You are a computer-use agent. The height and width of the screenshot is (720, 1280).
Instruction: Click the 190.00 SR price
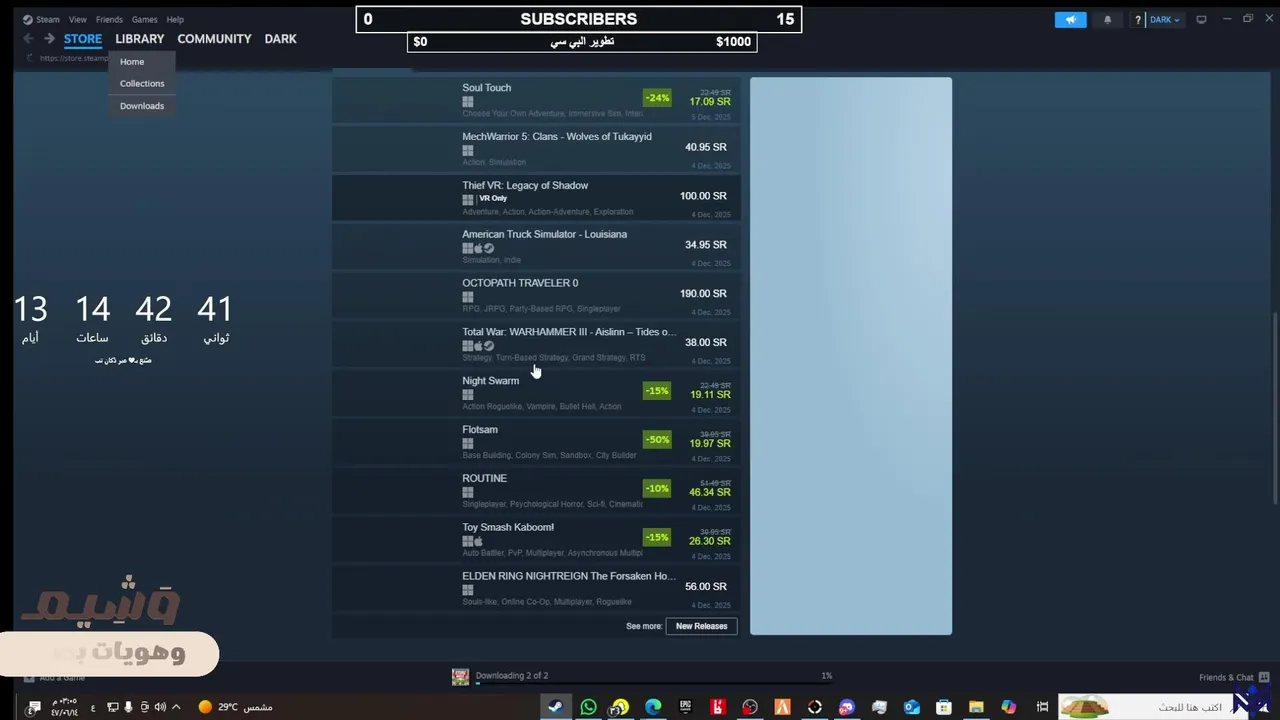click(703, 294)
